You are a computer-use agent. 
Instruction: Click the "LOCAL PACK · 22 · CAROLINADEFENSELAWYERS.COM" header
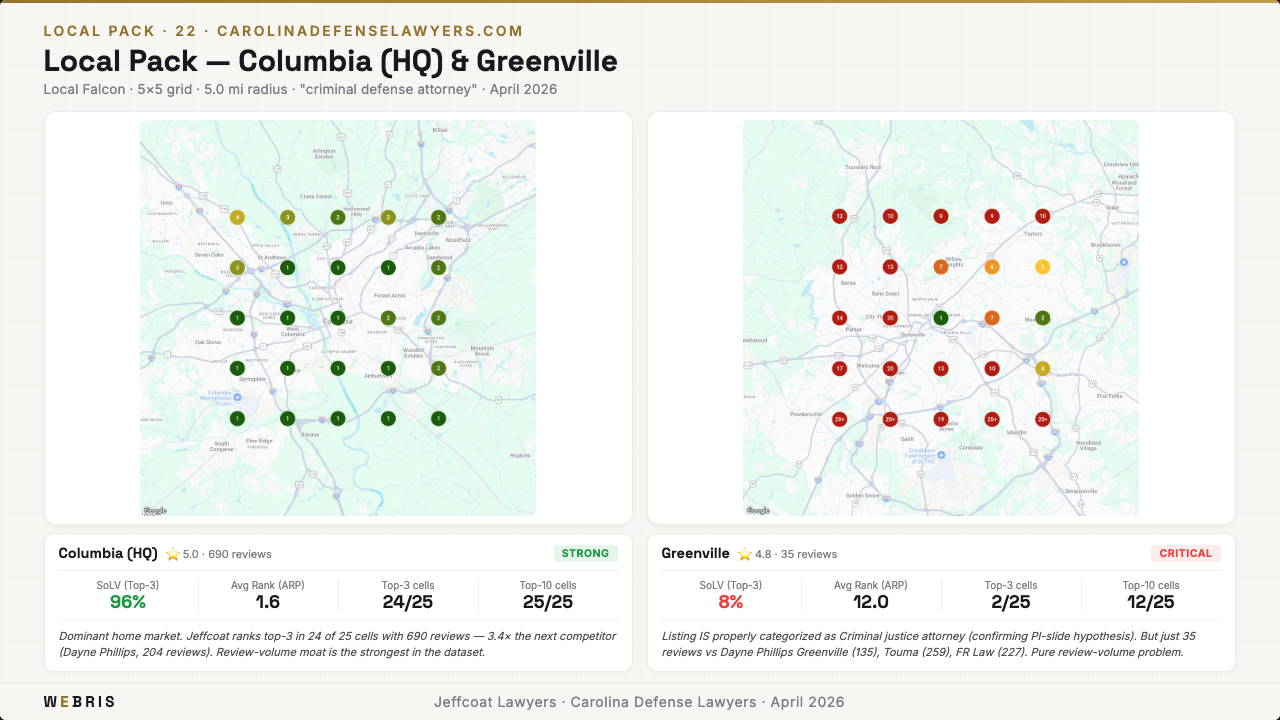point(283,32)
